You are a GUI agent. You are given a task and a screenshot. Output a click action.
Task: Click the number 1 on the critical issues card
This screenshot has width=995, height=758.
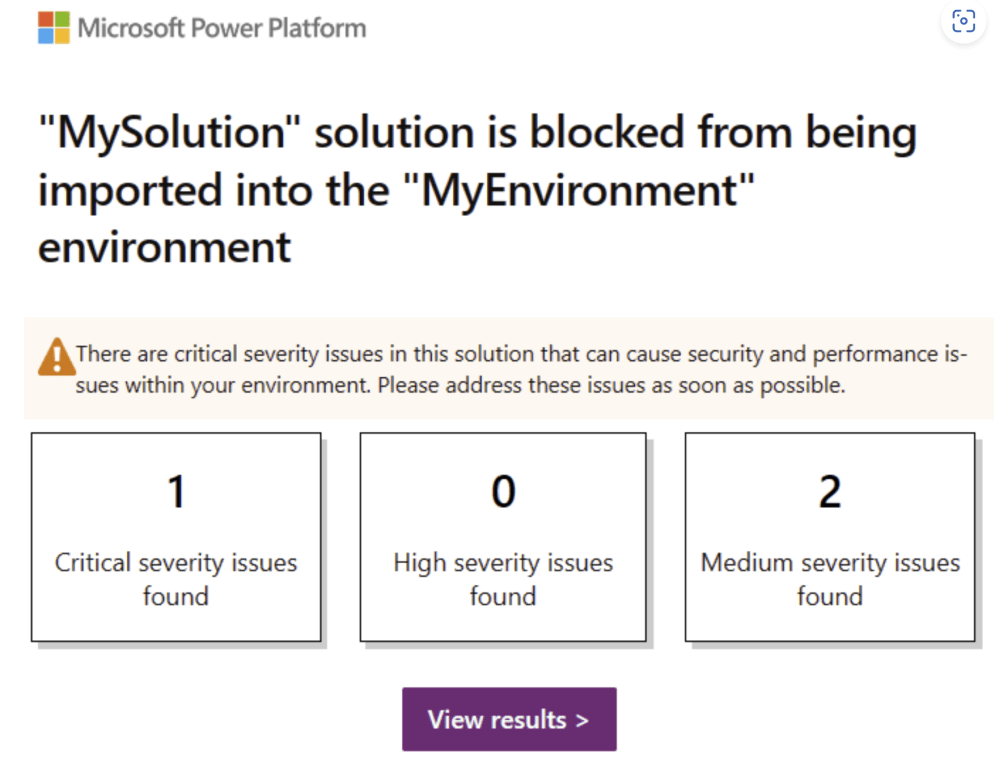tap(176, 490)
